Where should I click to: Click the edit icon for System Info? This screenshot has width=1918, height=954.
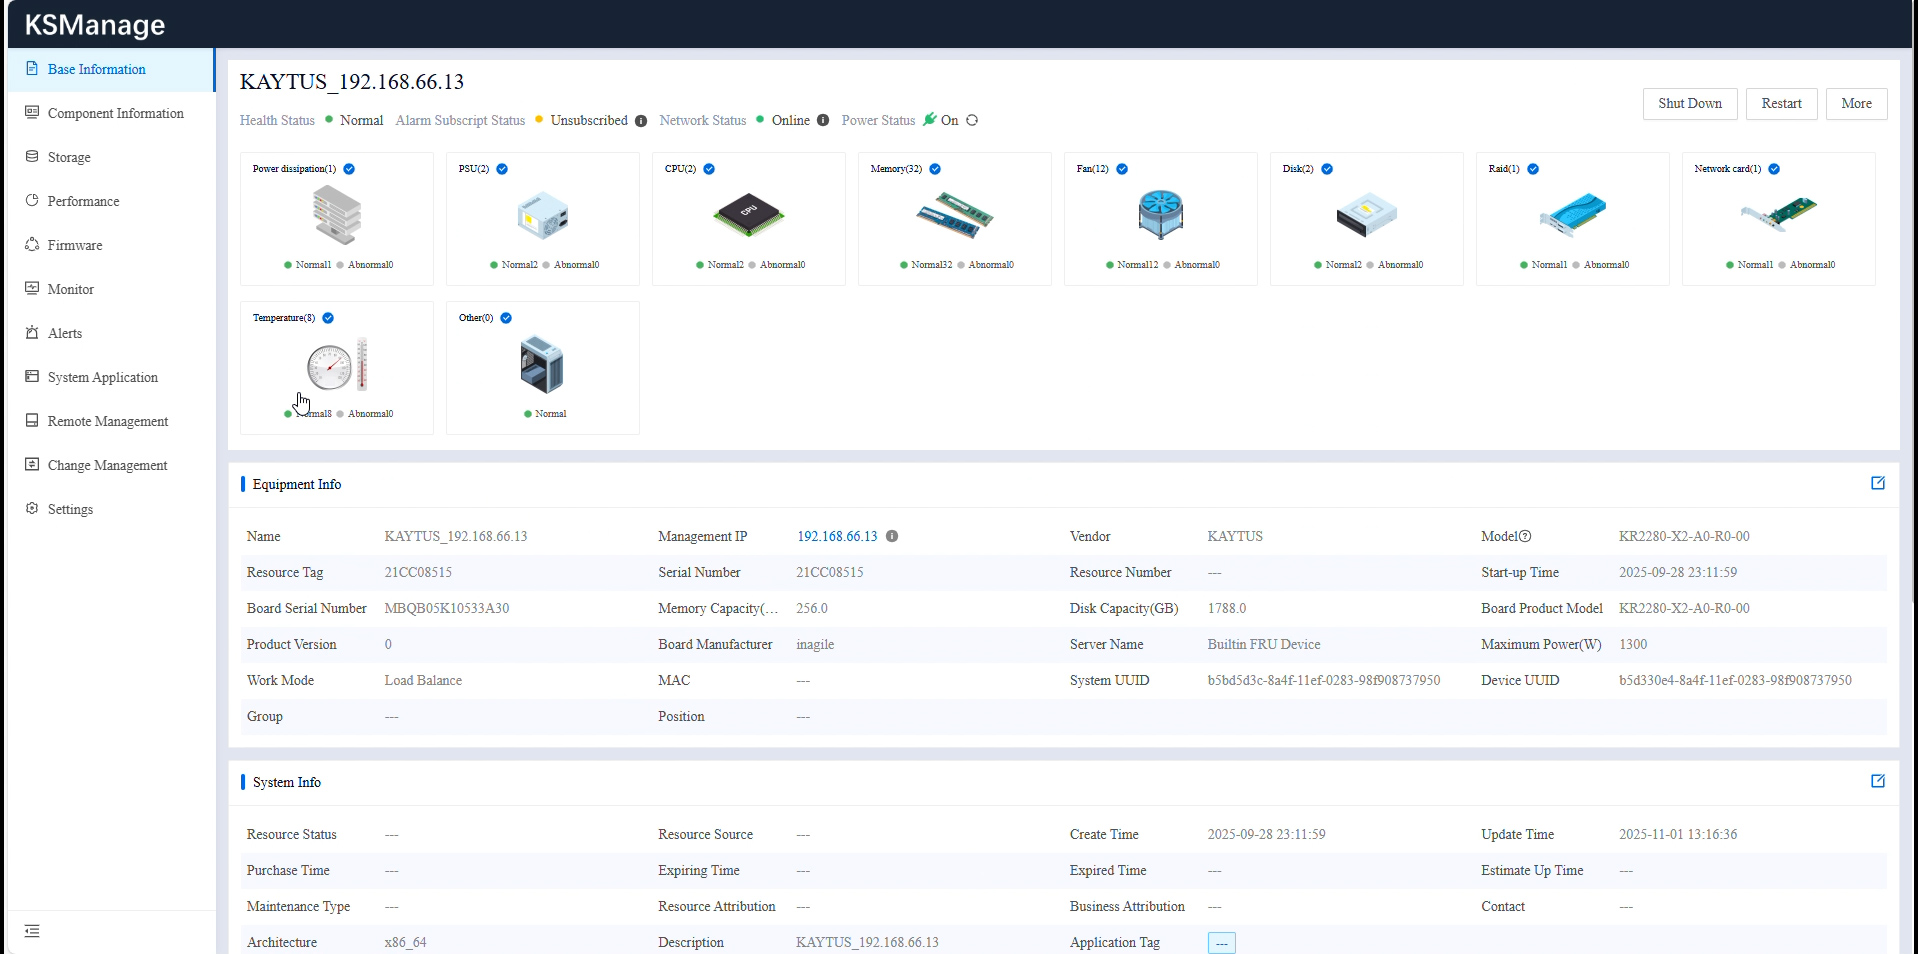pyautogui.click(x=1877, y=781)
